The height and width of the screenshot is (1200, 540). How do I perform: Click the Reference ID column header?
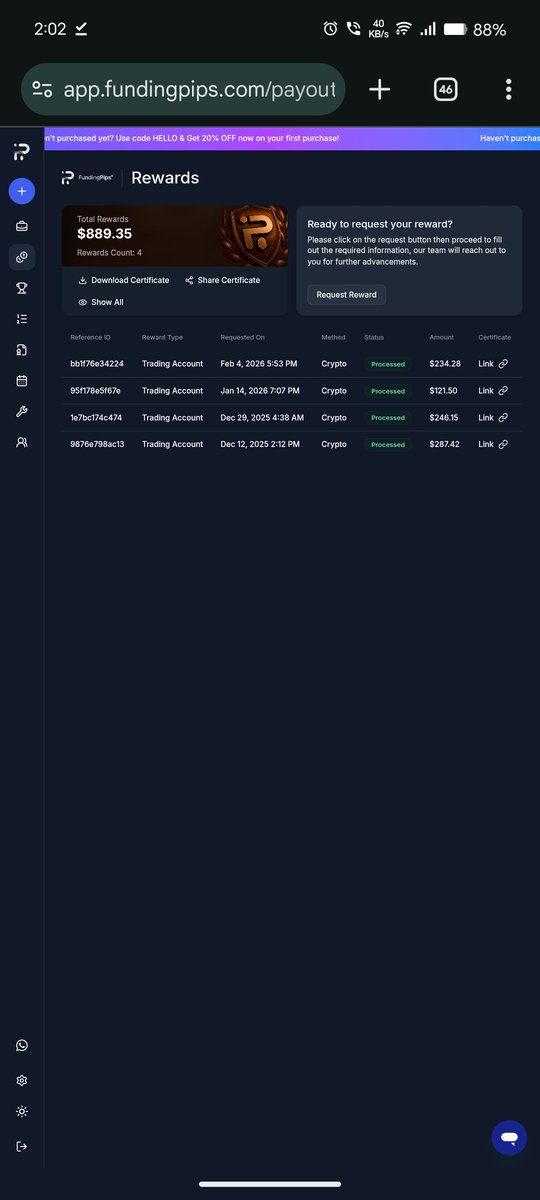click(x=91, y=337)
